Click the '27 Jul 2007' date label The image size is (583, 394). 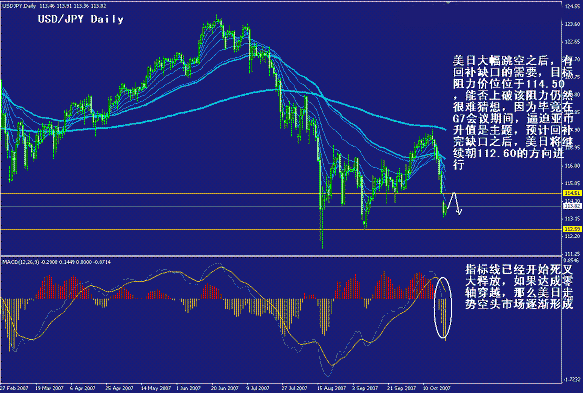point(294,388)
